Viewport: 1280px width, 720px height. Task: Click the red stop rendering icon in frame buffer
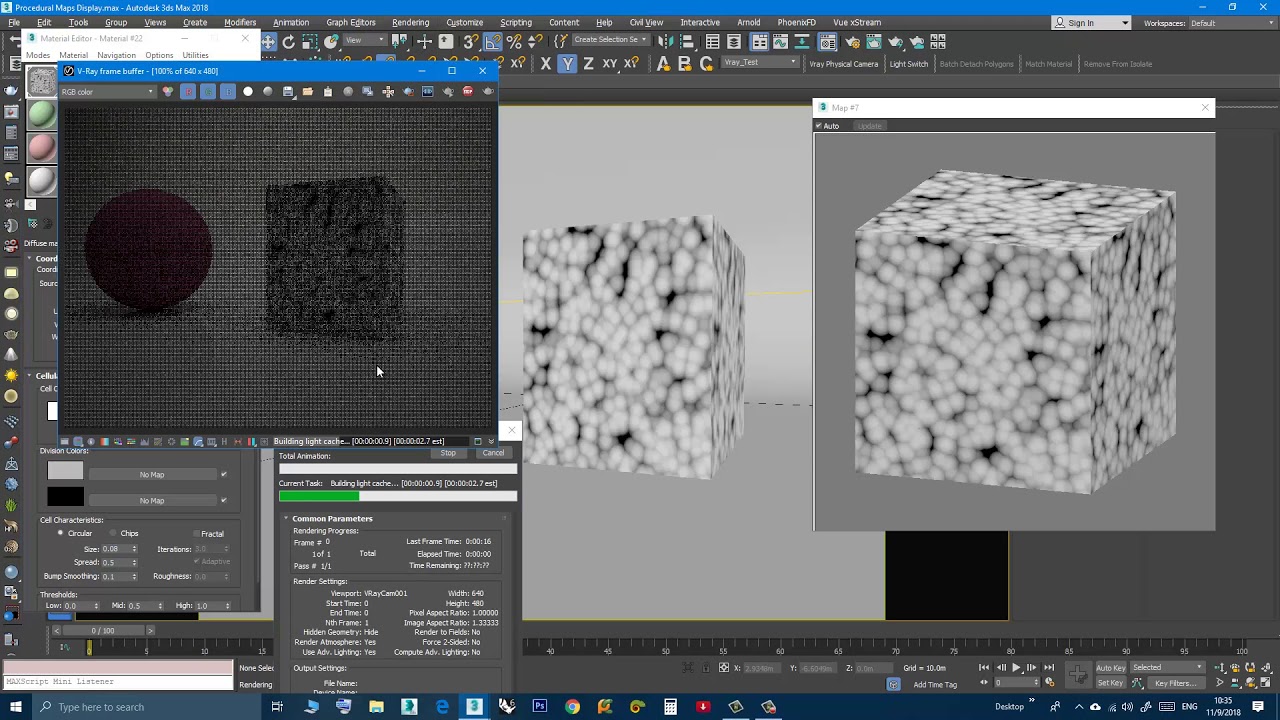468,92
